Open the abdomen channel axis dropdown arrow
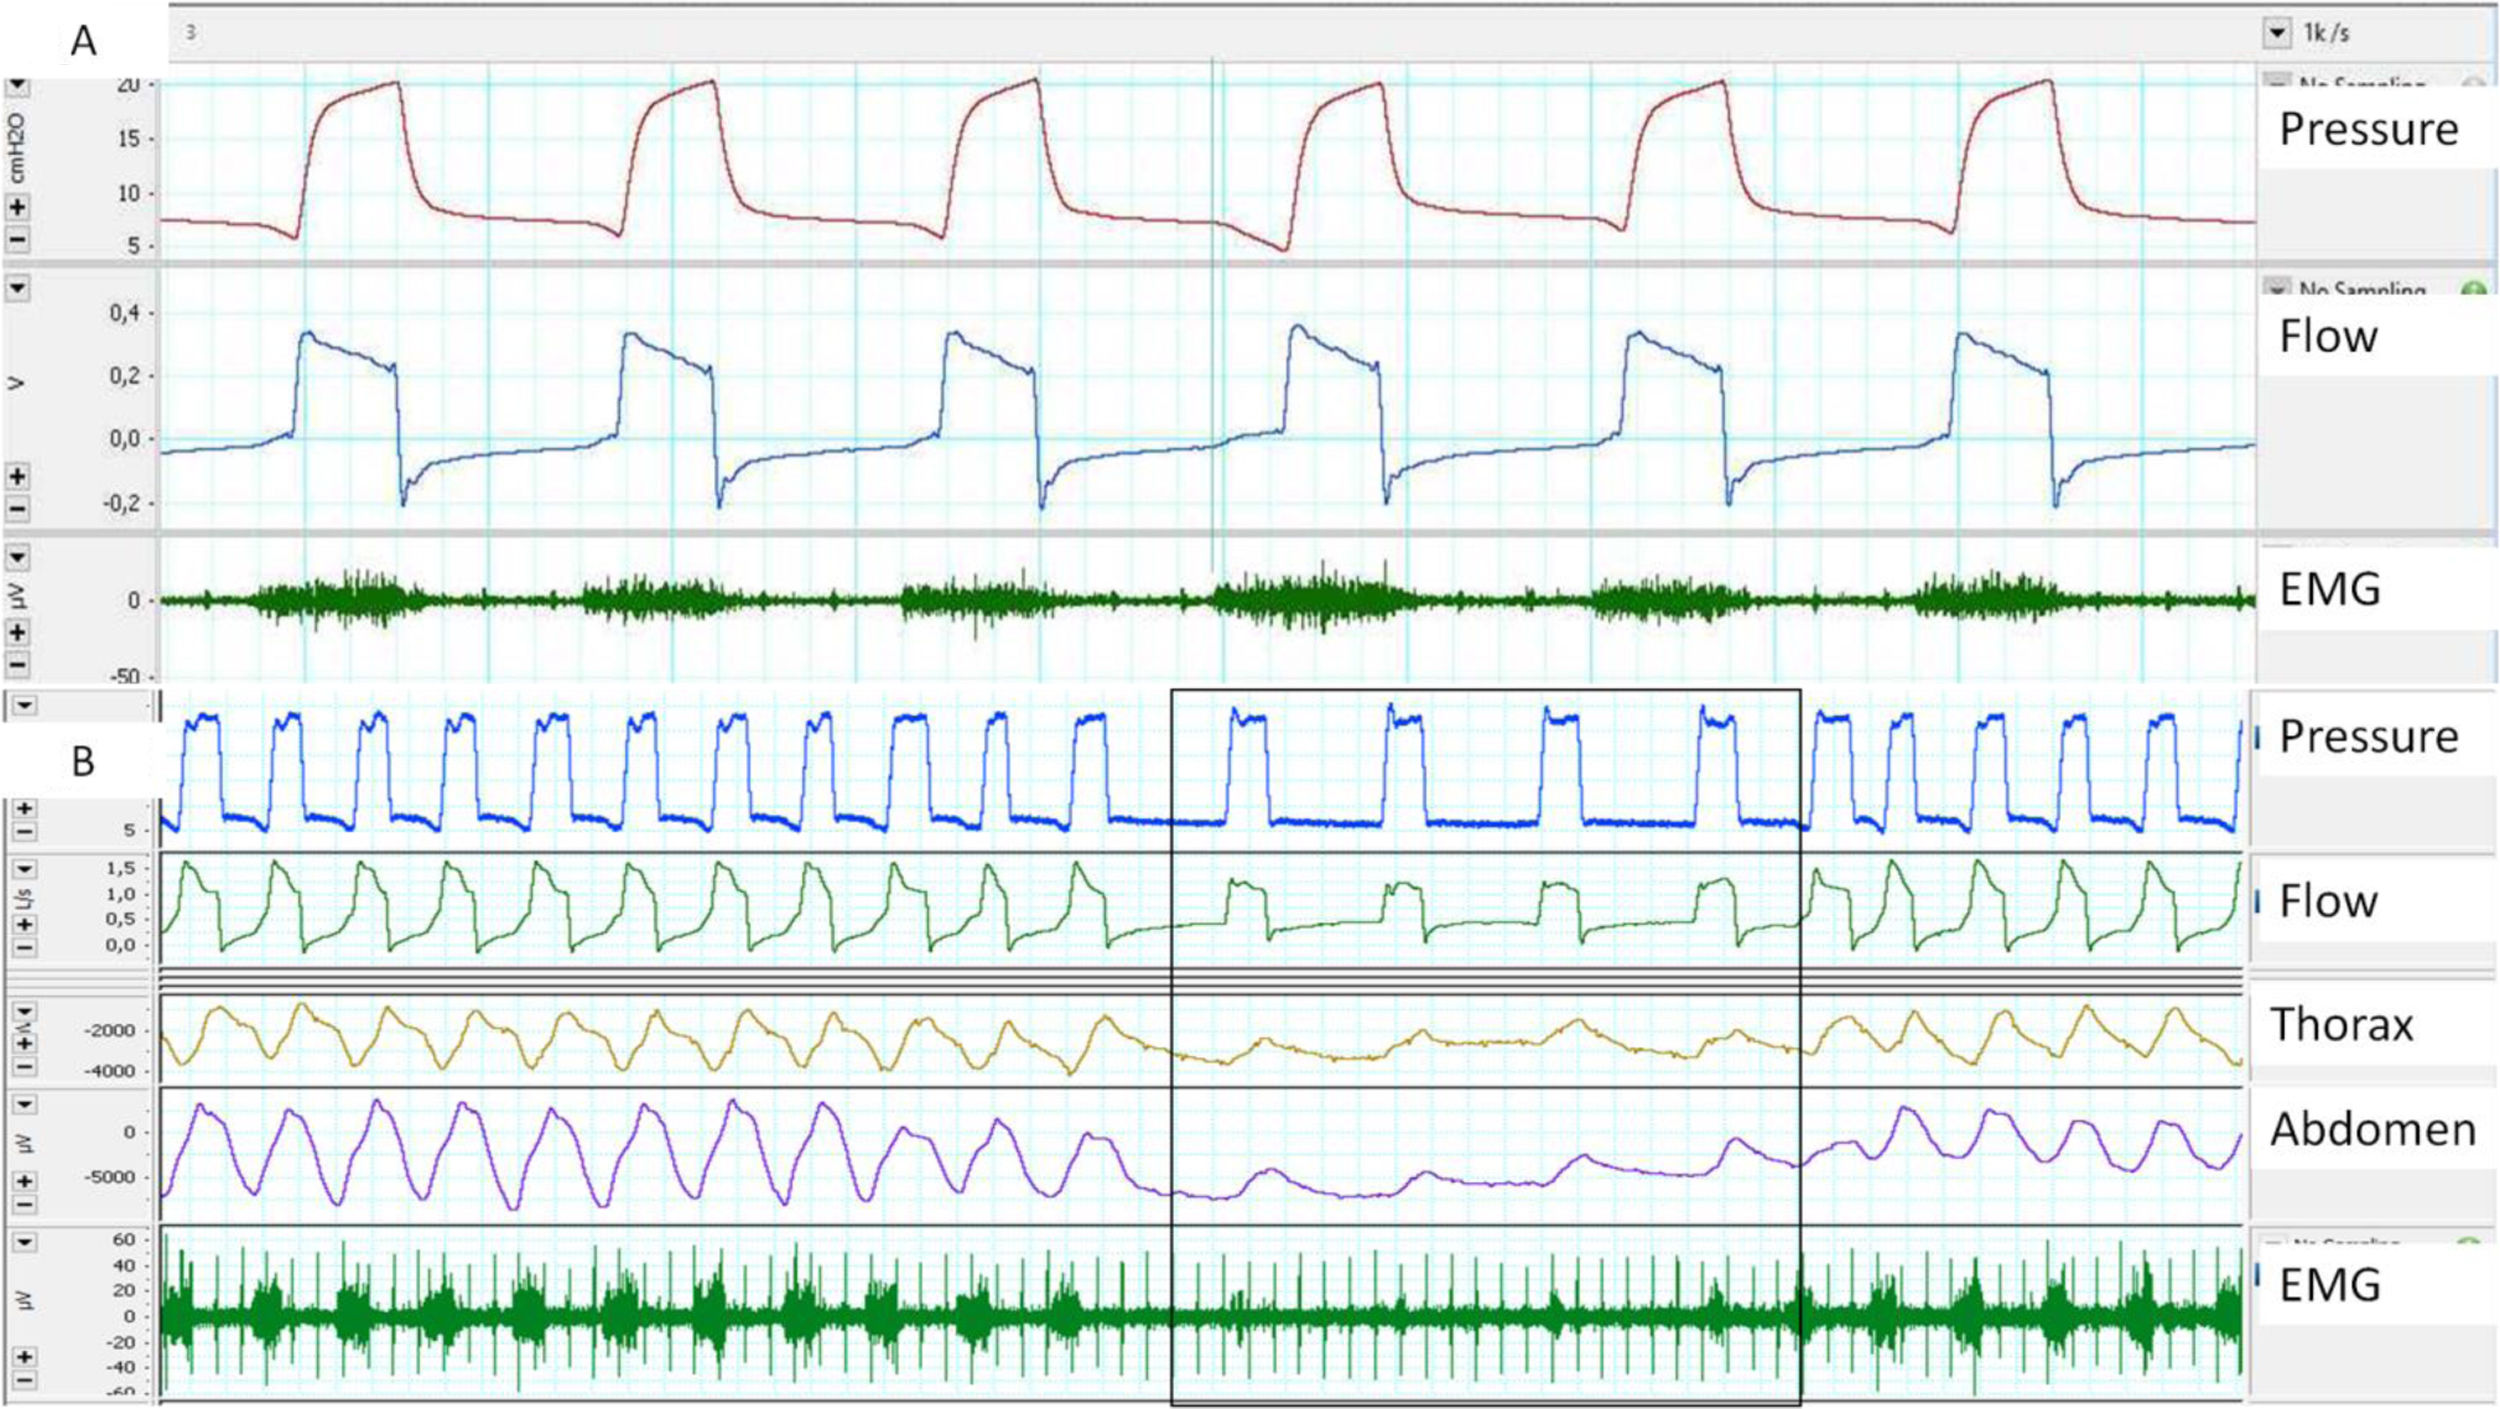This screenshot has height=1409, width=2500. (x=25, y=1105)
